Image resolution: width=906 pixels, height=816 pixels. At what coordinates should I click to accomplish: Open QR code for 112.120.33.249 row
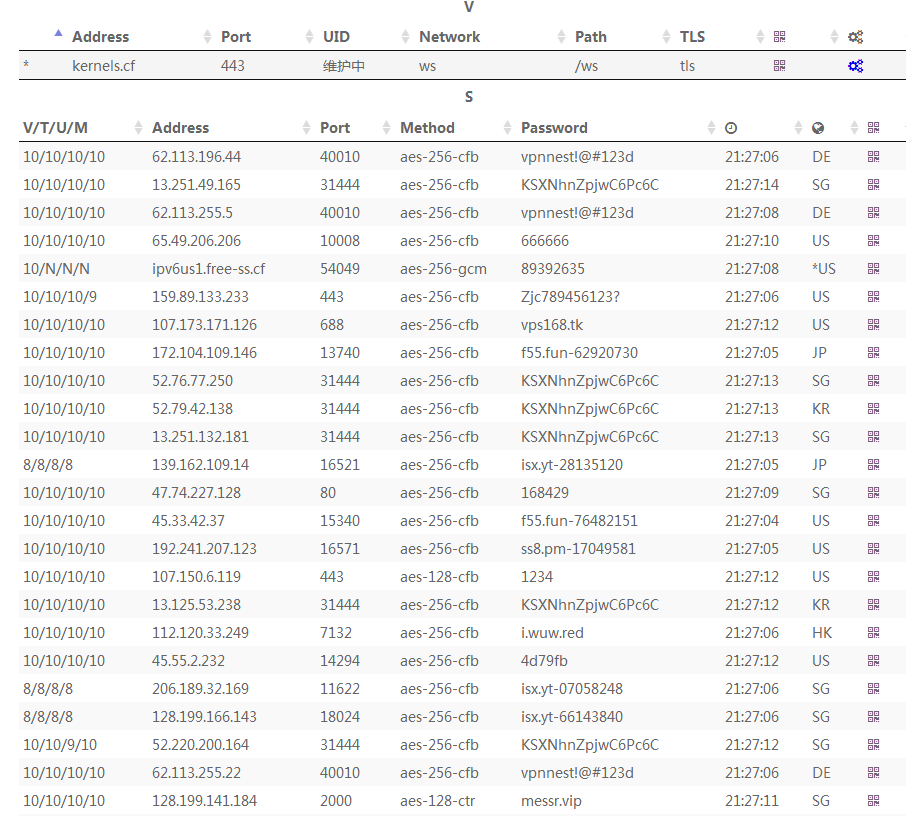tap(873, 633)
